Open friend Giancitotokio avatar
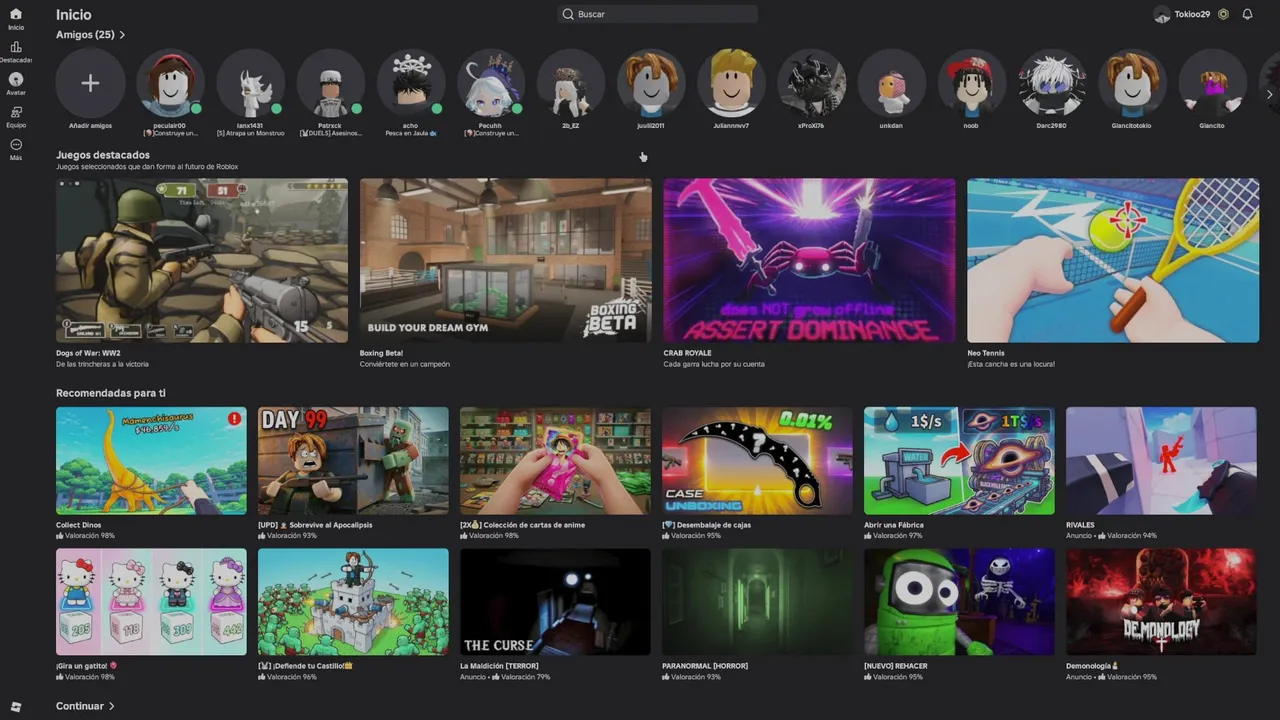The width and height of the screenshot is (1280, 720). pyautogui.click(x=1132, y=83)
